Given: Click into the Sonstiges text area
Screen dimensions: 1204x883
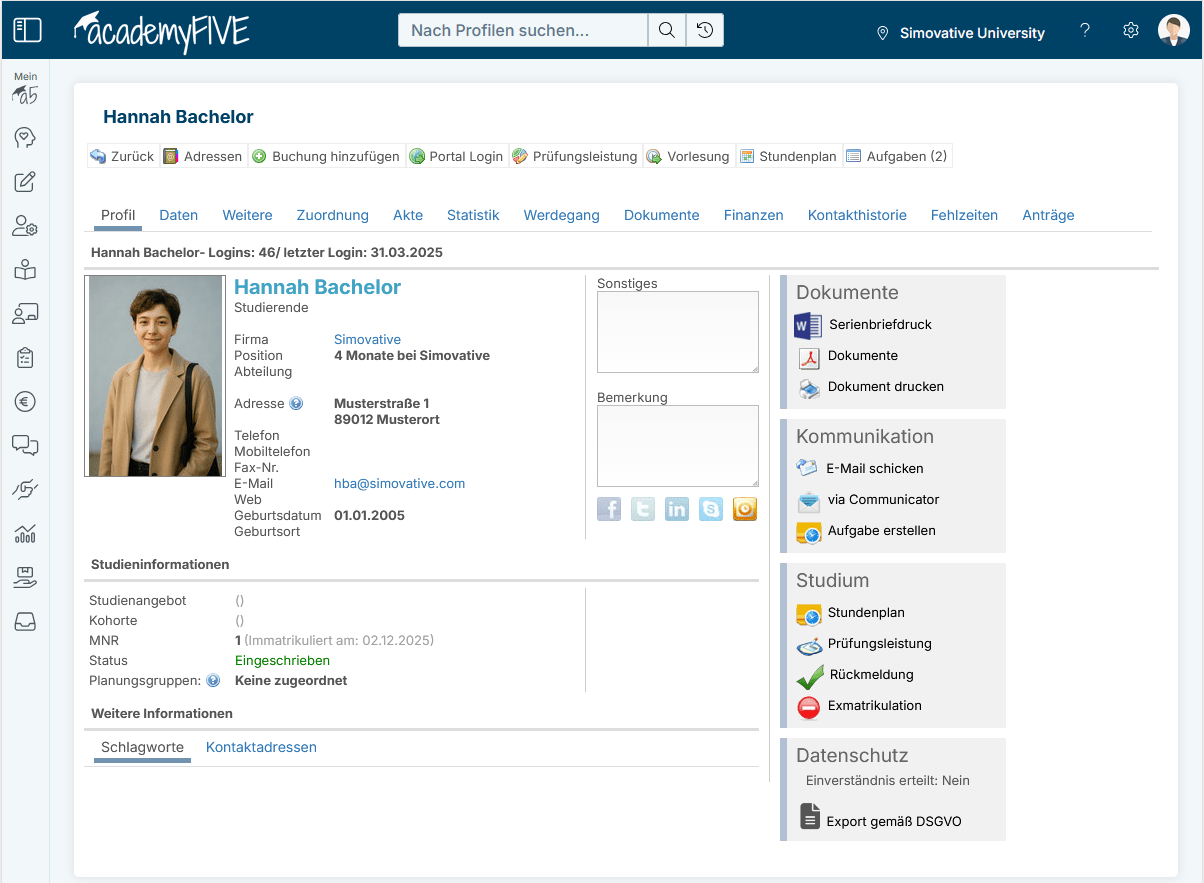Looking at the screenshot, I should click(x=677, y=332).
